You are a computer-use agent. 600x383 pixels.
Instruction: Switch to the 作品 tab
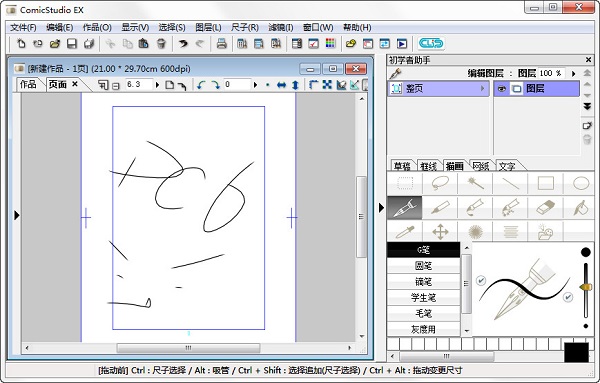(28, 84)
